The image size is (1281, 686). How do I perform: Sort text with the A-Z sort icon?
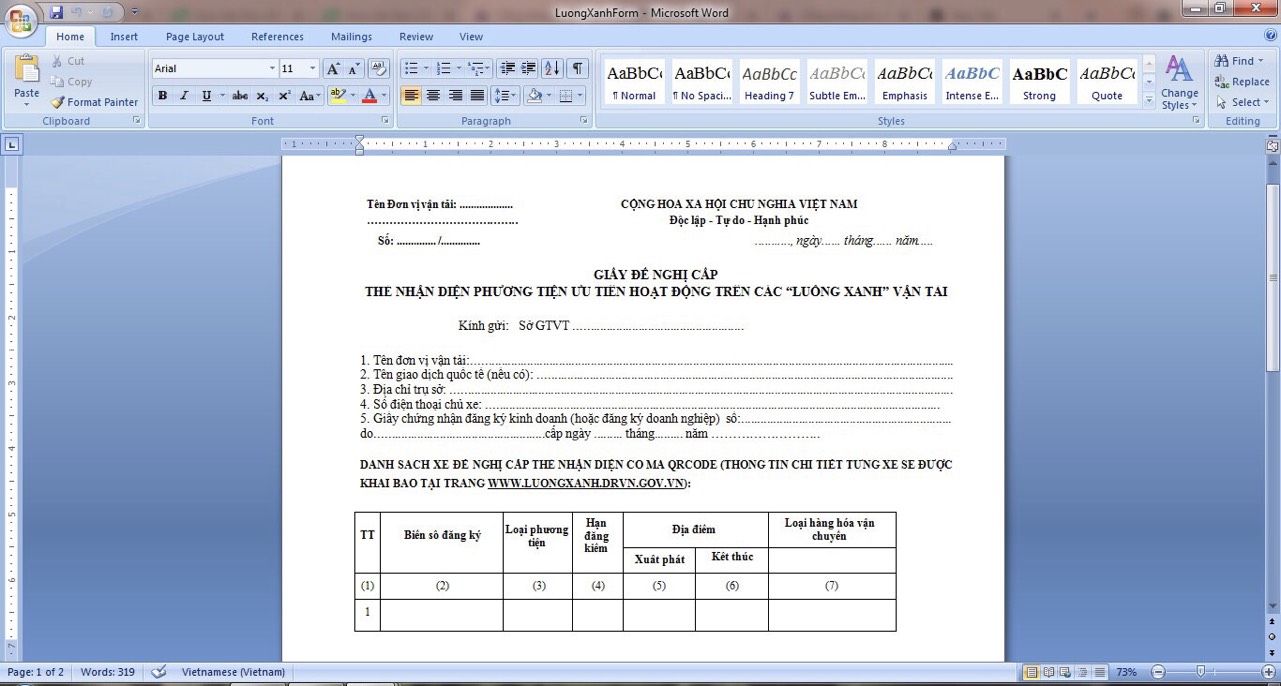pyautogui.click(x=553, y=69)
